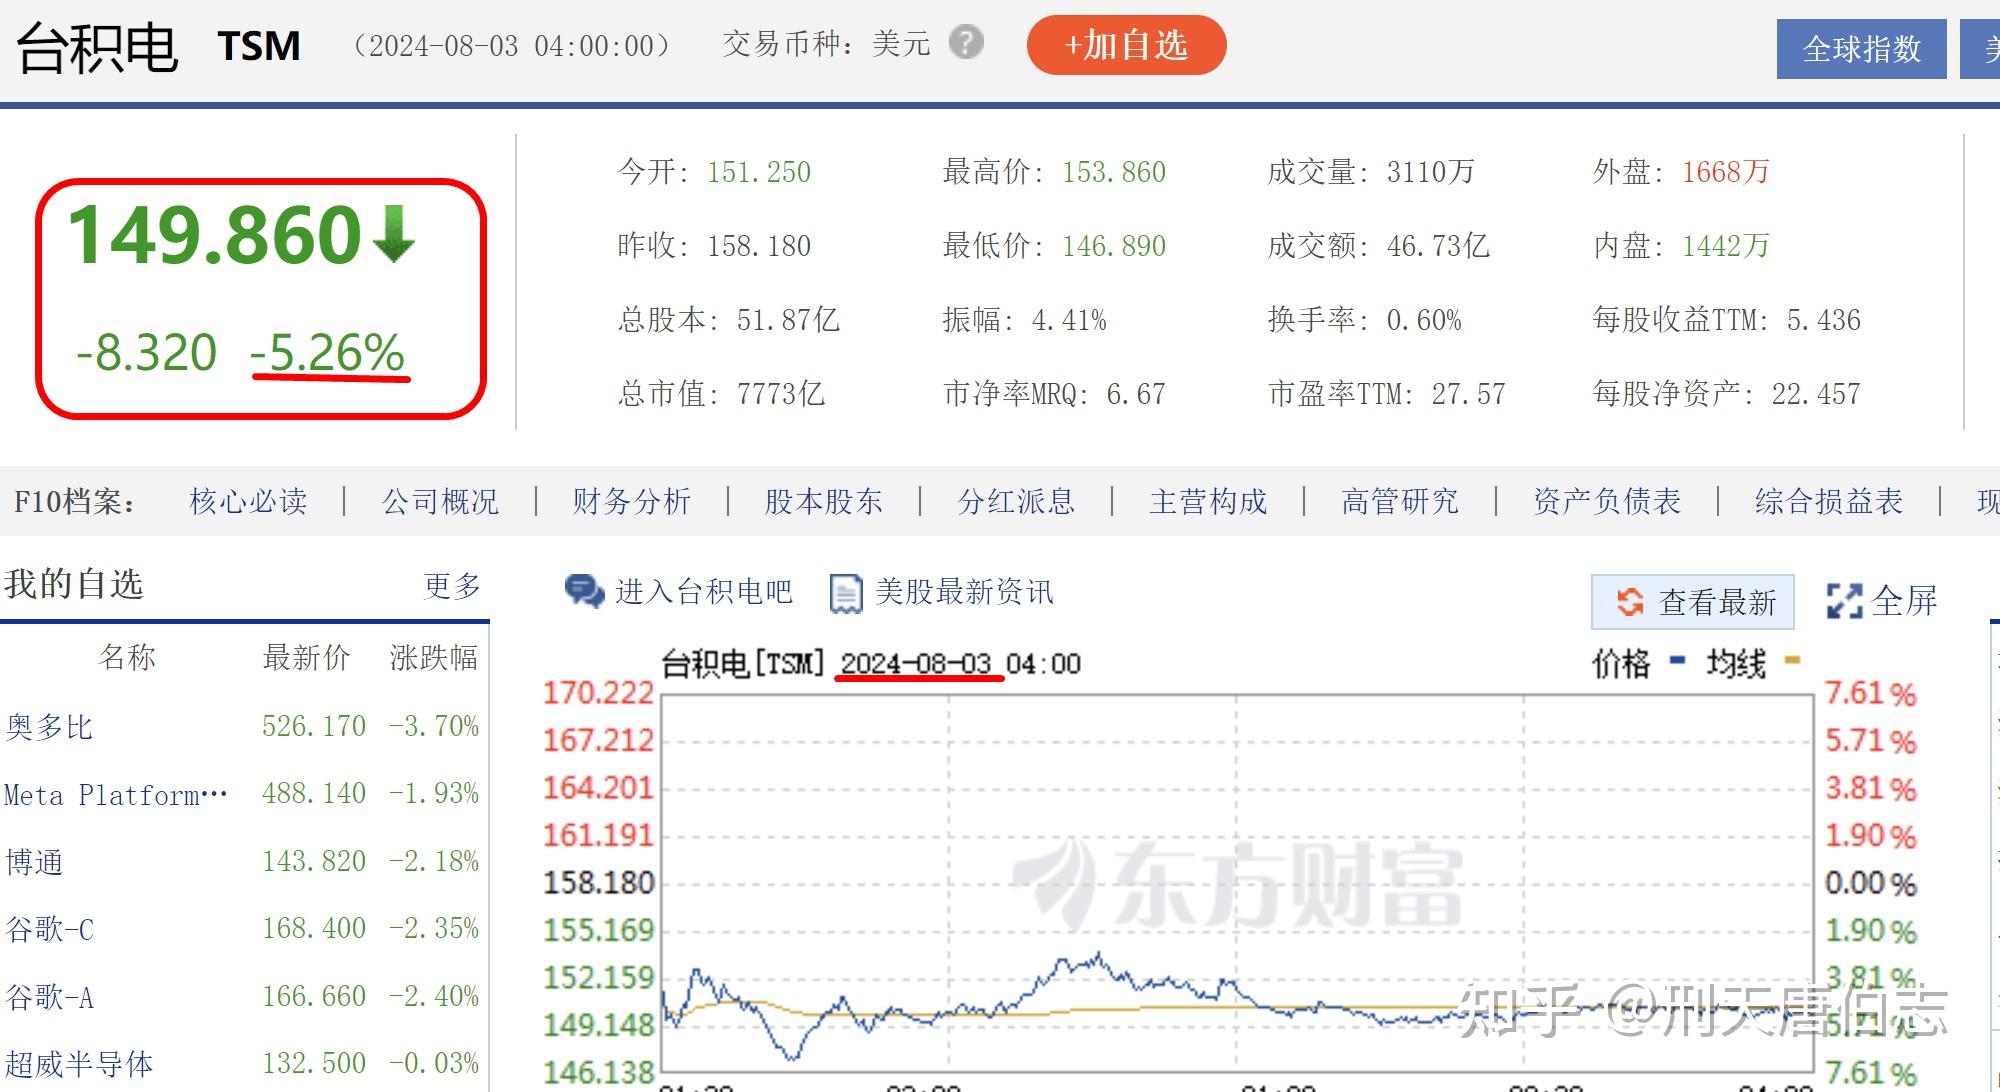Open 全屏 chart view
The width and height of the screenshot is (2000, 1092).
tap(1882, 601)
